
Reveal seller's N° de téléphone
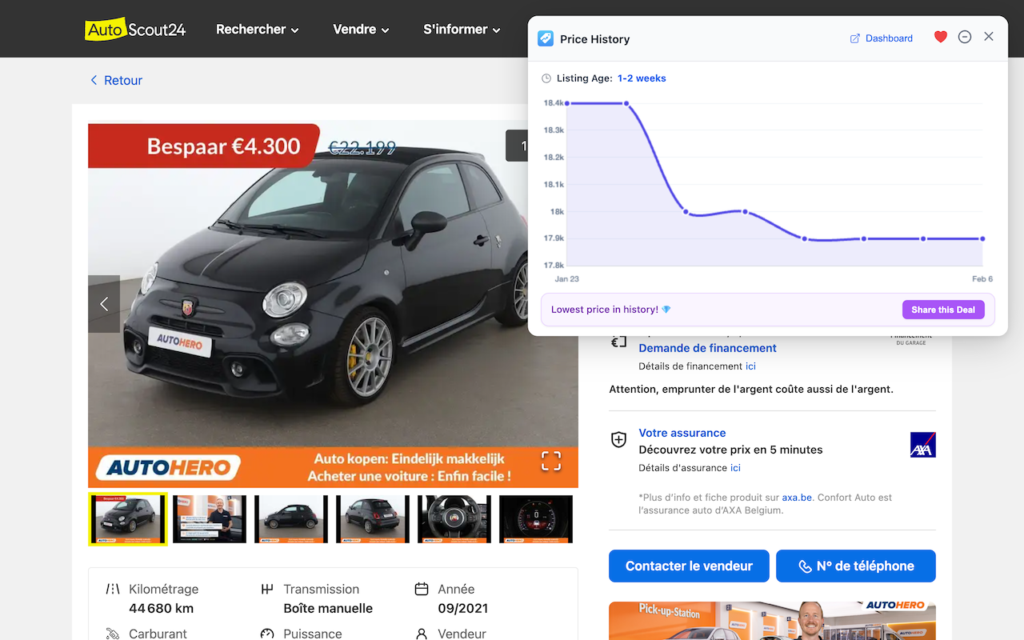tap(855, 566)
